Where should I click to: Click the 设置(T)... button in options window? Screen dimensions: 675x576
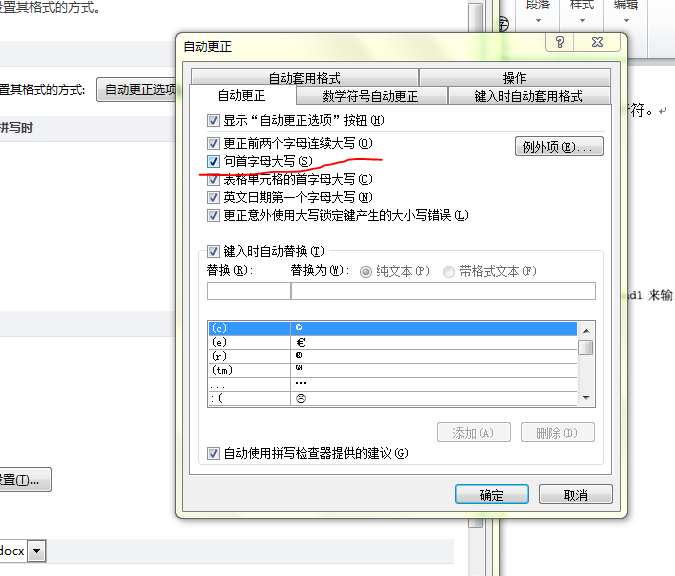point(25,480)
